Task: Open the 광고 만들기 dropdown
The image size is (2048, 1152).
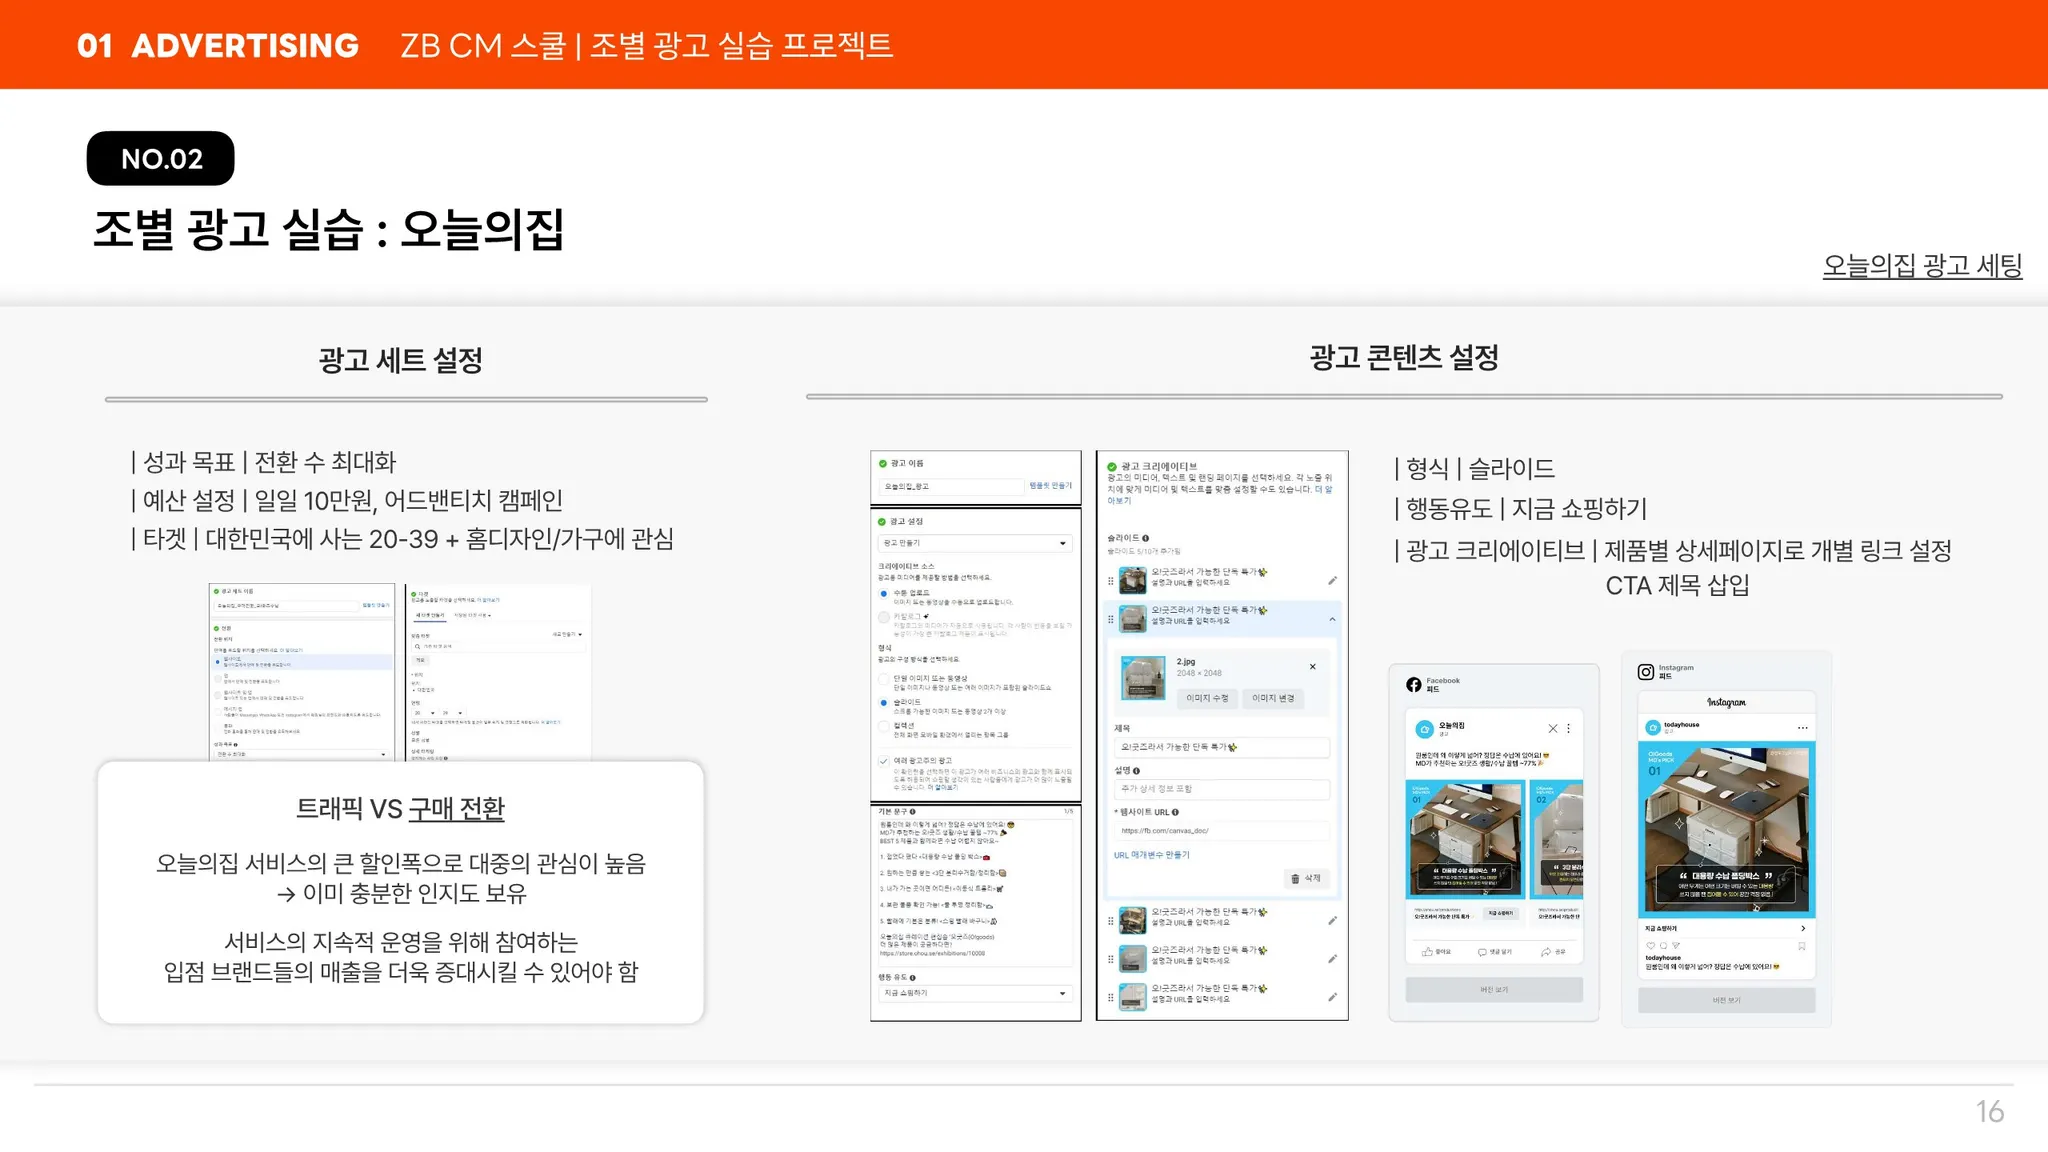Action: pos(975,543)
